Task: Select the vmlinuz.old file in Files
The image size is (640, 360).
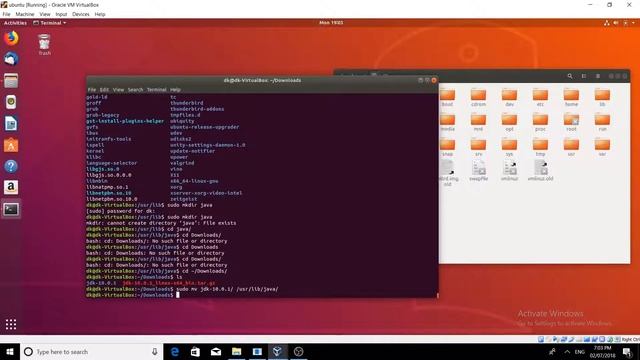Action: [540, 171]
